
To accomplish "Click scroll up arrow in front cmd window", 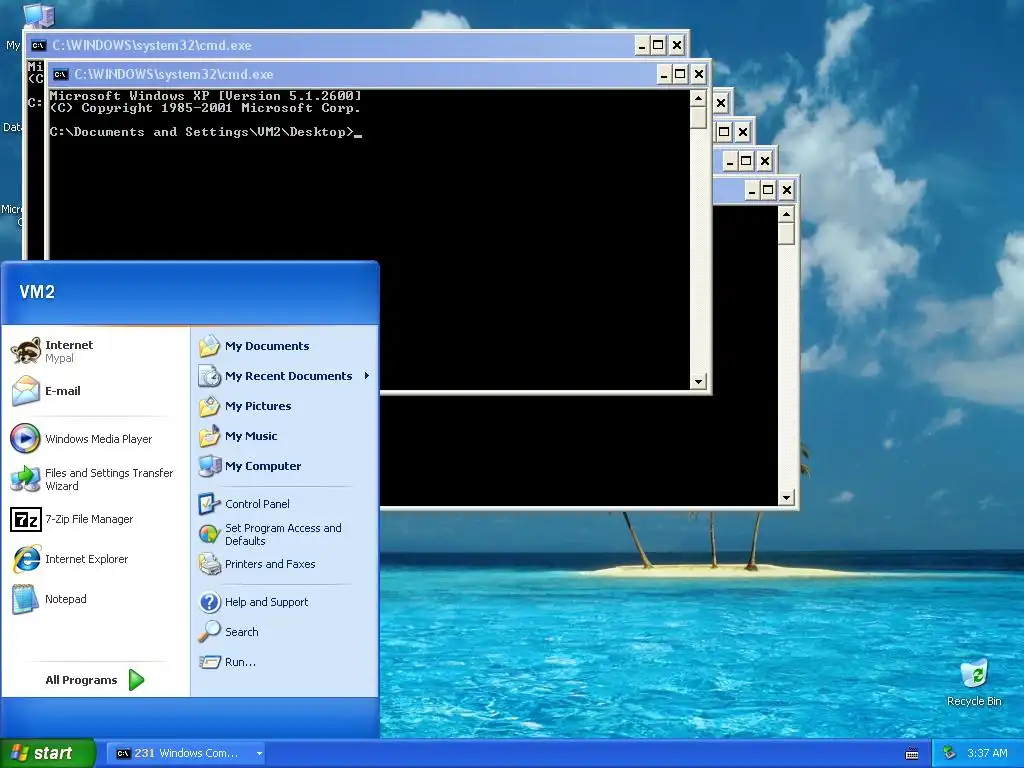I will click(698, 98).
